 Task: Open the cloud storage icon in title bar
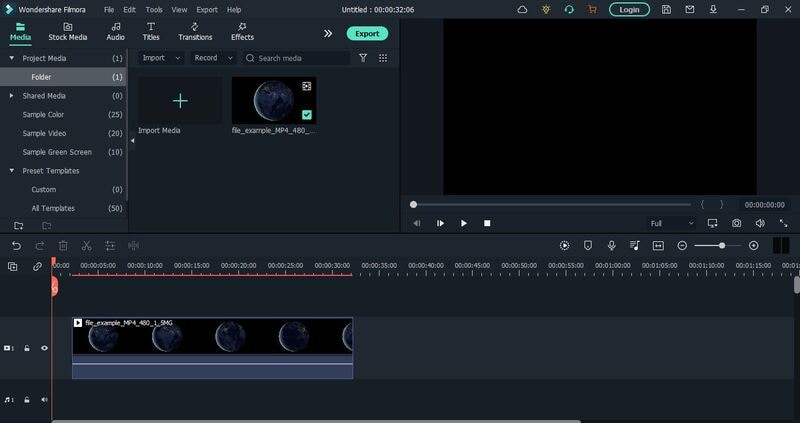click(522, 10)
